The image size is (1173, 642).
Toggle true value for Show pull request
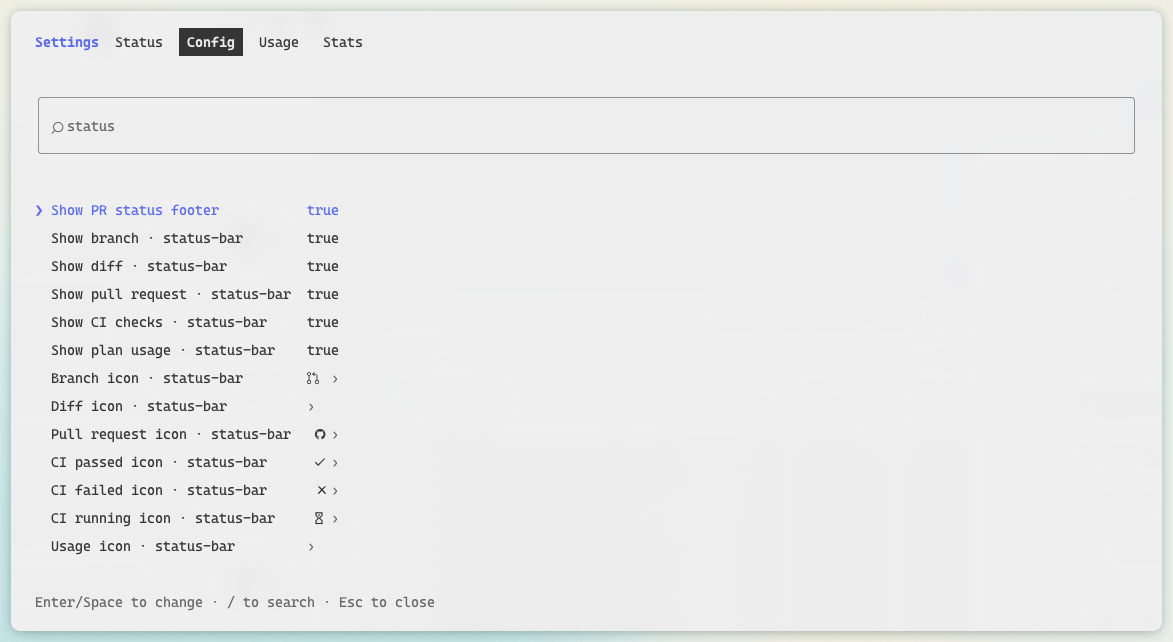point(322,294)
